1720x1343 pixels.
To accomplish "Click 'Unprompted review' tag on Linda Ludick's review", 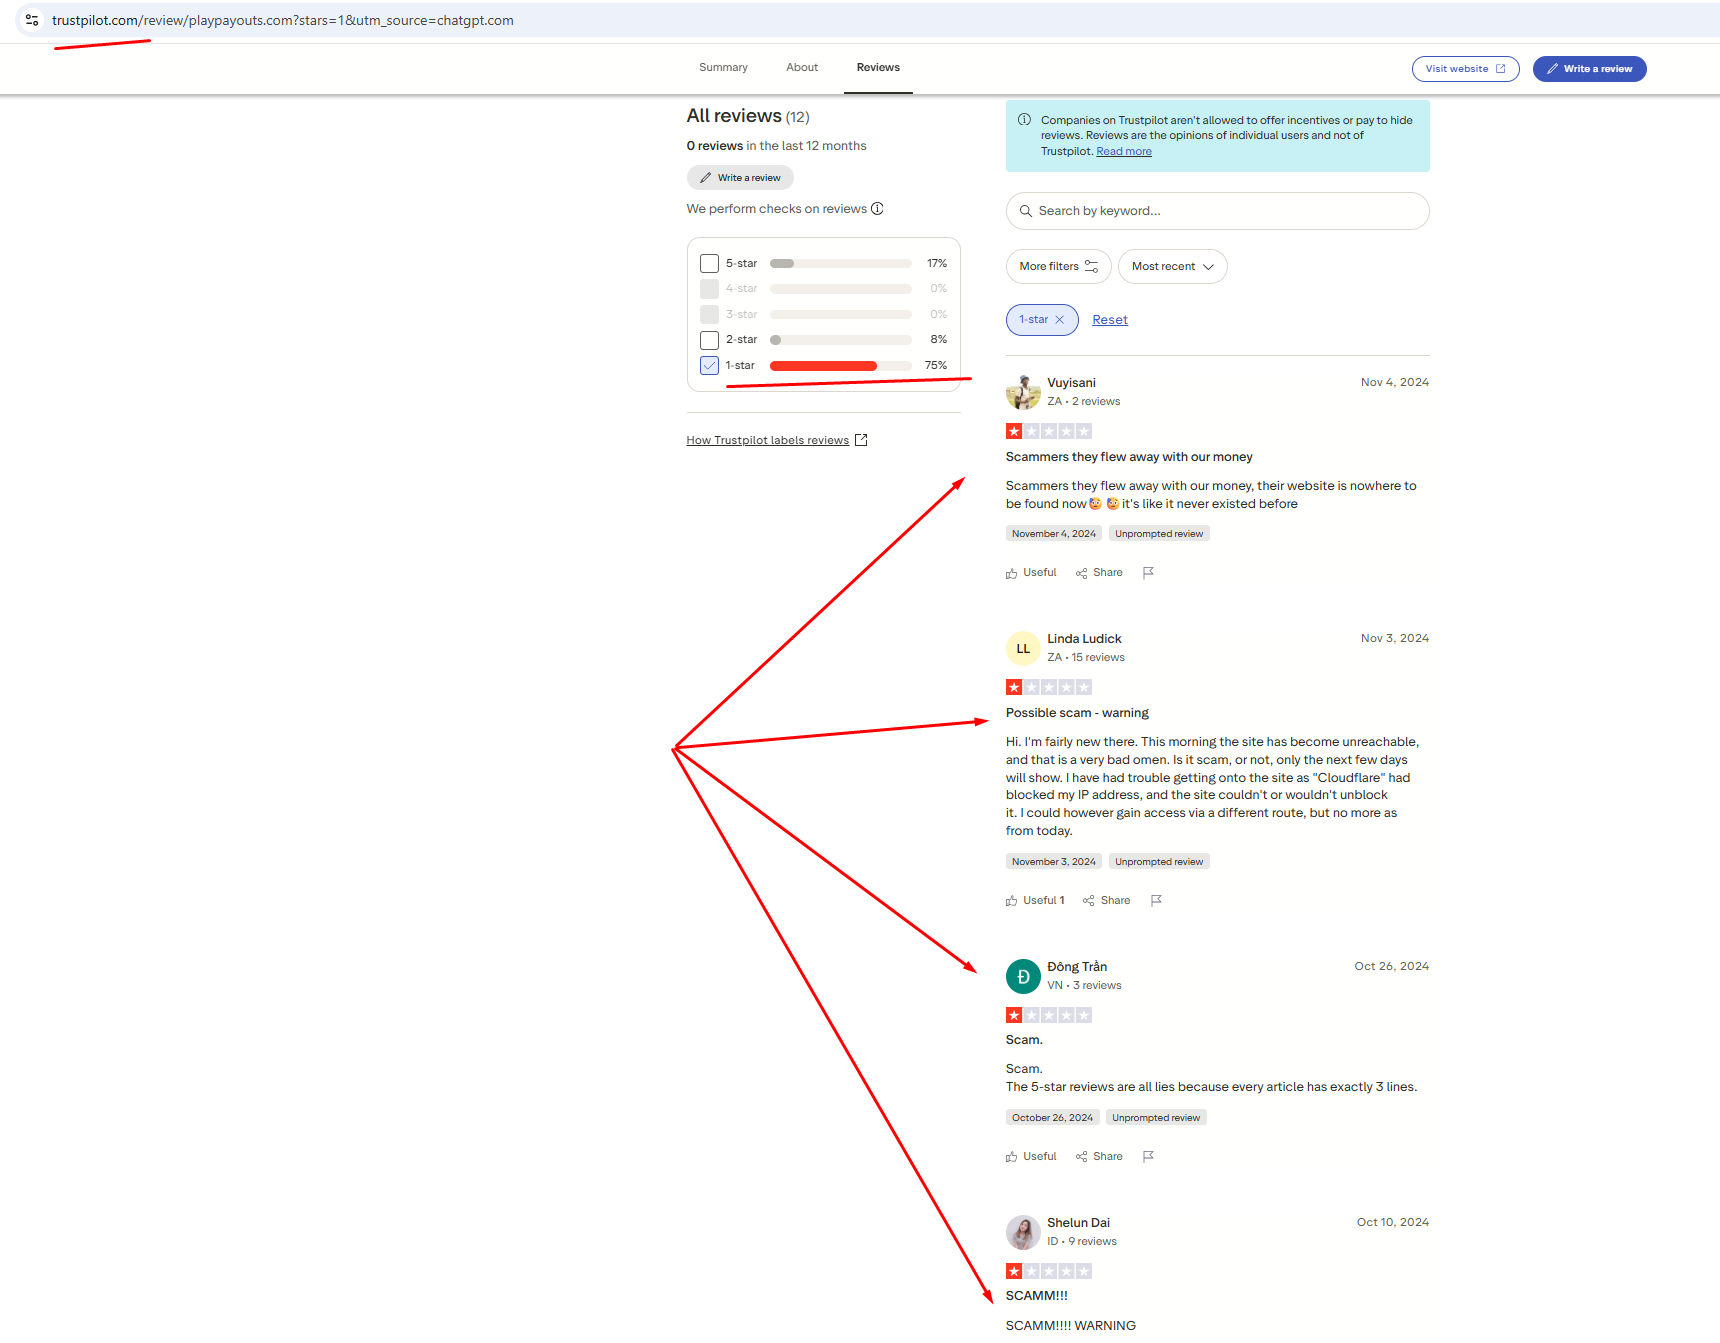I will pos(1159,862).
